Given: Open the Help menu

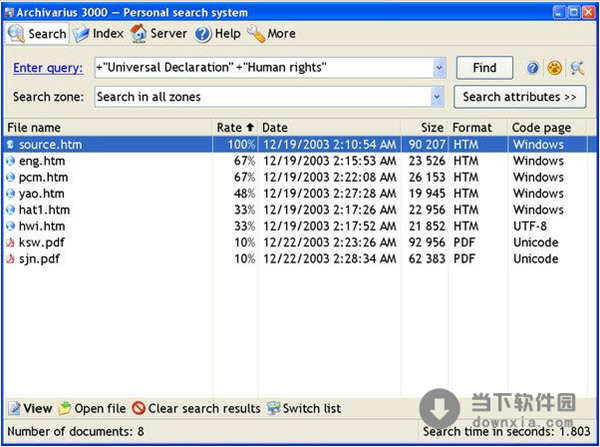Looking at the screenshot, I should tap(217, 34).
